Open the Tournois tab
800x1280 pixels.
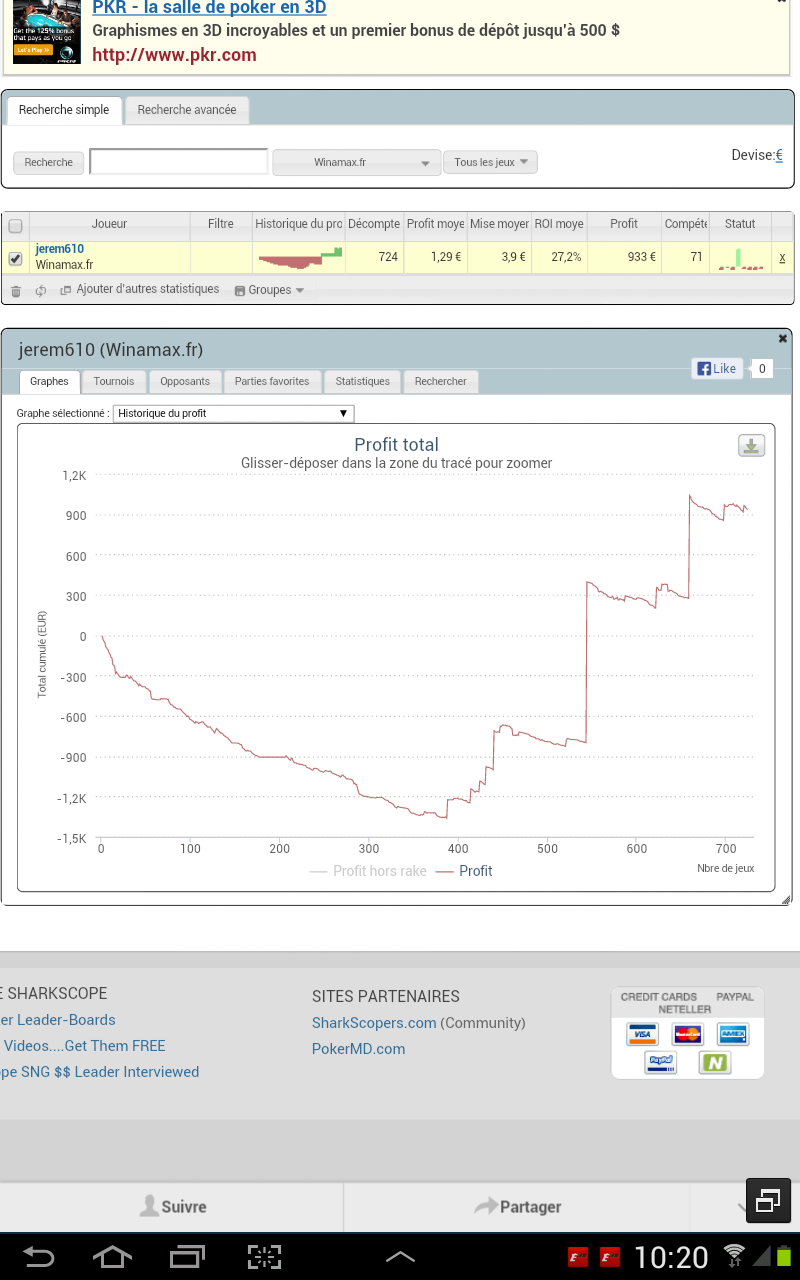pos(115,381)
